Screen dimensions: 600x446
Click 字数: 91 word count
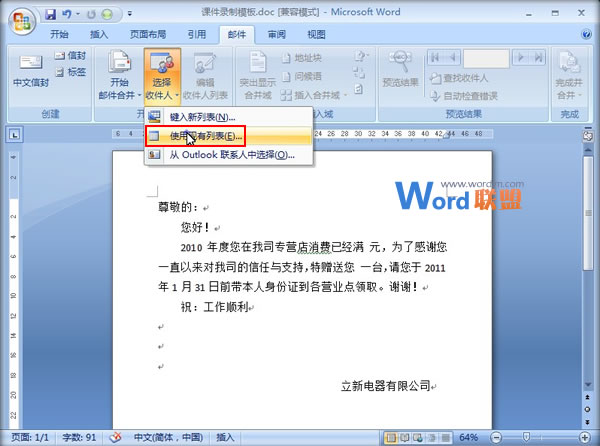coord(79,438)
